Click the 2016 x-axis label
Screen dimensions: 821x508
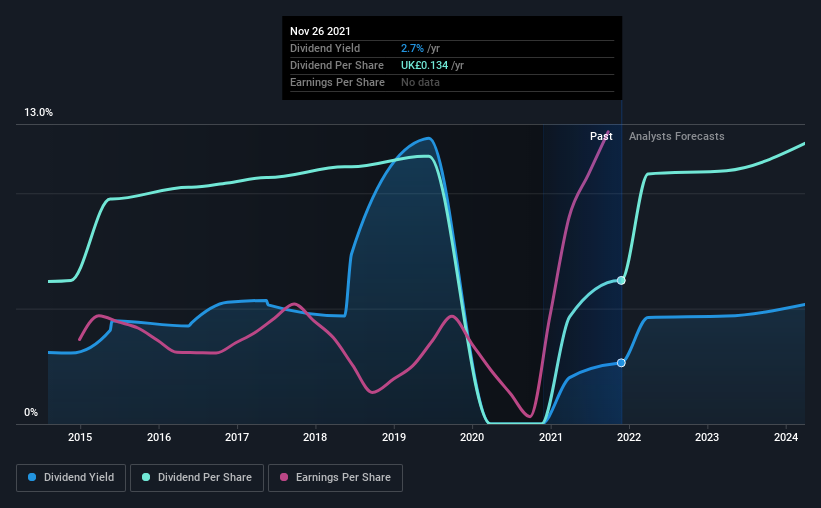[x=159, y=437]
